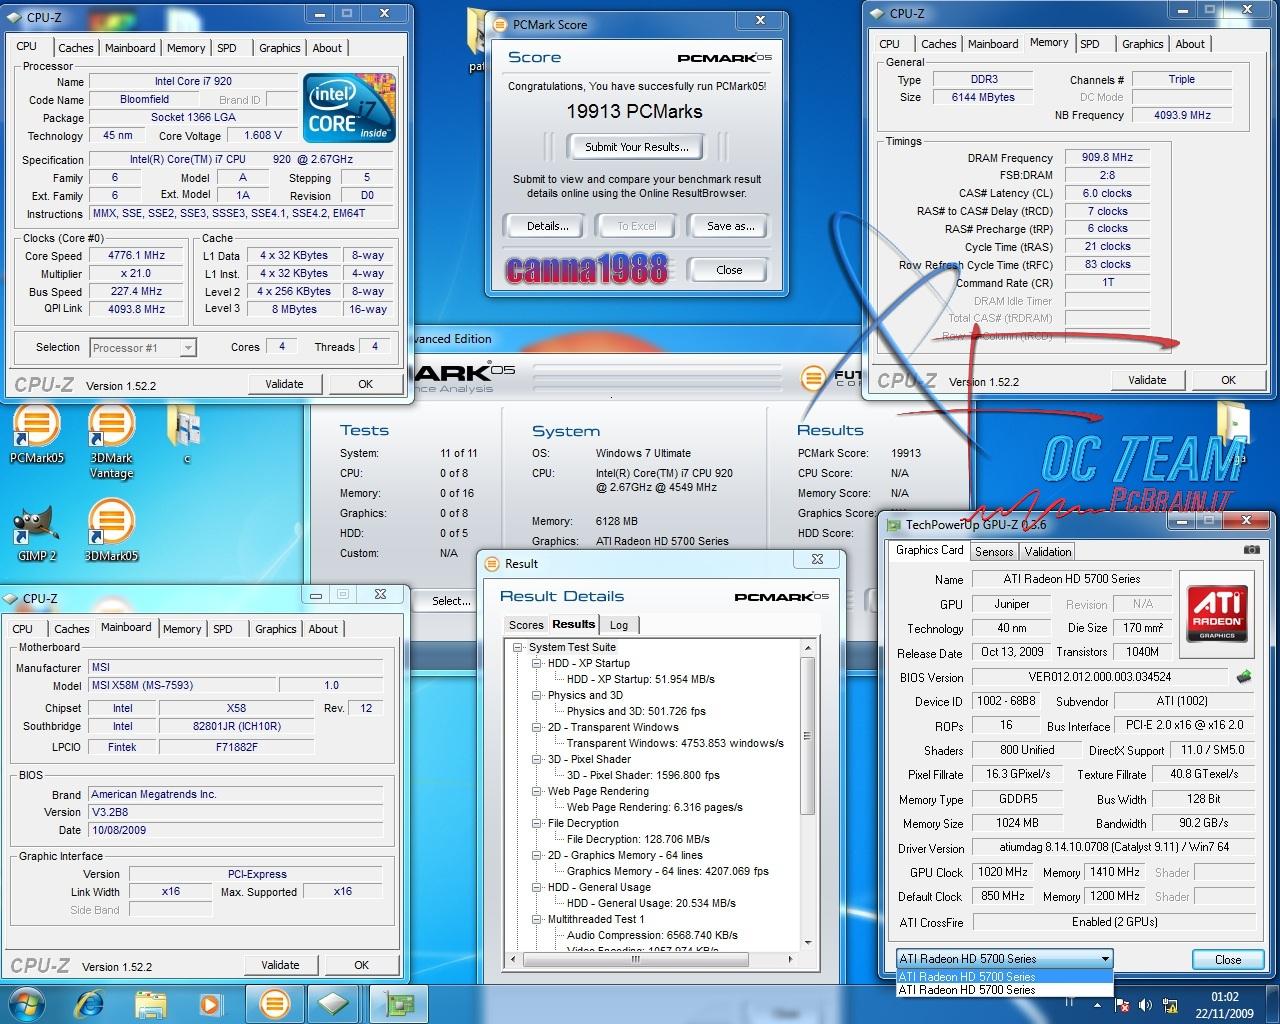Click the title bar icon of the PCMark Score window
The width and height of the screenshot is (1280, 1024).
point(499,24)
